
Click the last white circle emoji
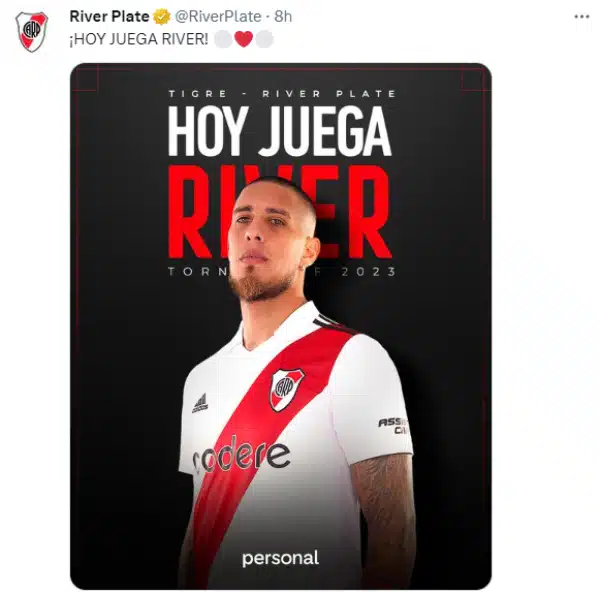pos(264,39)
